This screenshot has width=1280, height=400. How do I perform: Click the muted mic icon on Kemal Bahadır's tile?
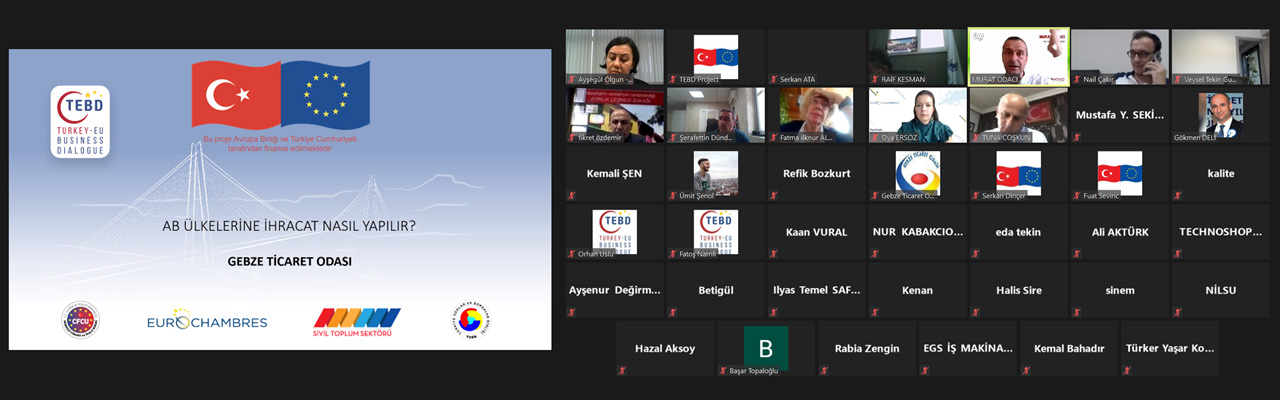[x=1026, y=371]
